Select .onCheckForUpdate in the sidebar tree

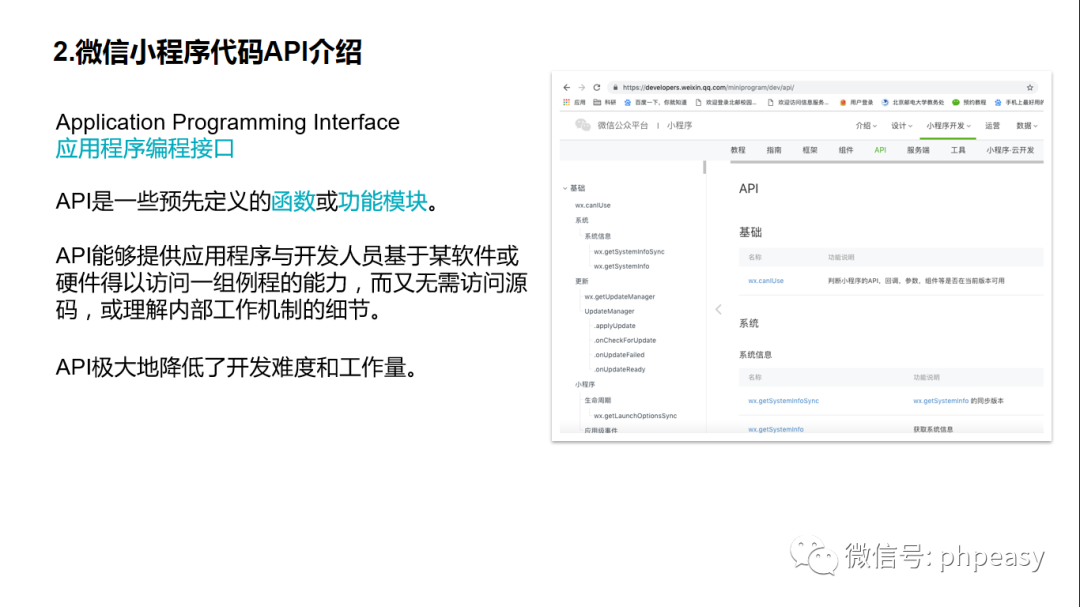625,340
